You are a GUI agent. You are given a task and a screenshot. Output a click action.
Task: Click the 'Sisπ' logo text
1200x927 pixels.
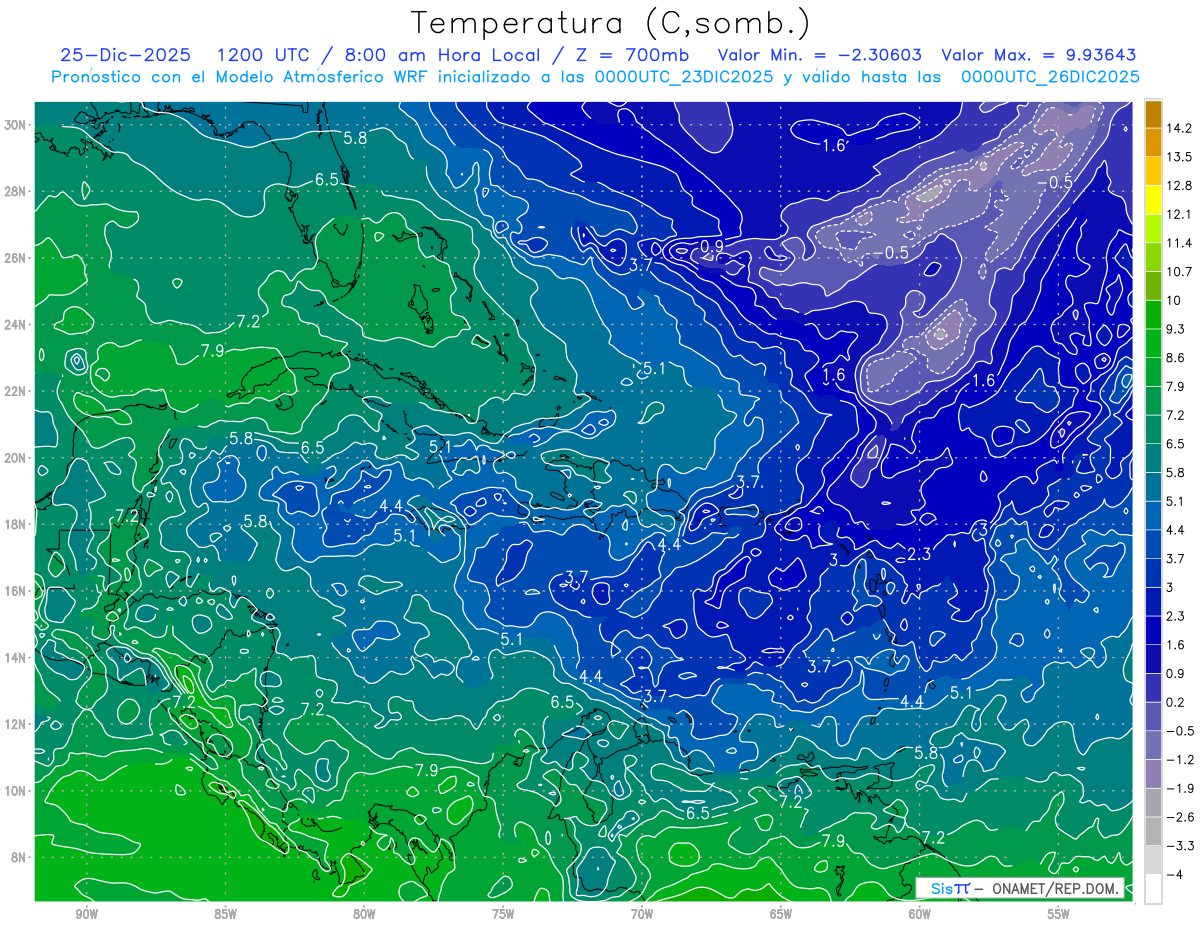pyautogui.click(x=950, y=888)
